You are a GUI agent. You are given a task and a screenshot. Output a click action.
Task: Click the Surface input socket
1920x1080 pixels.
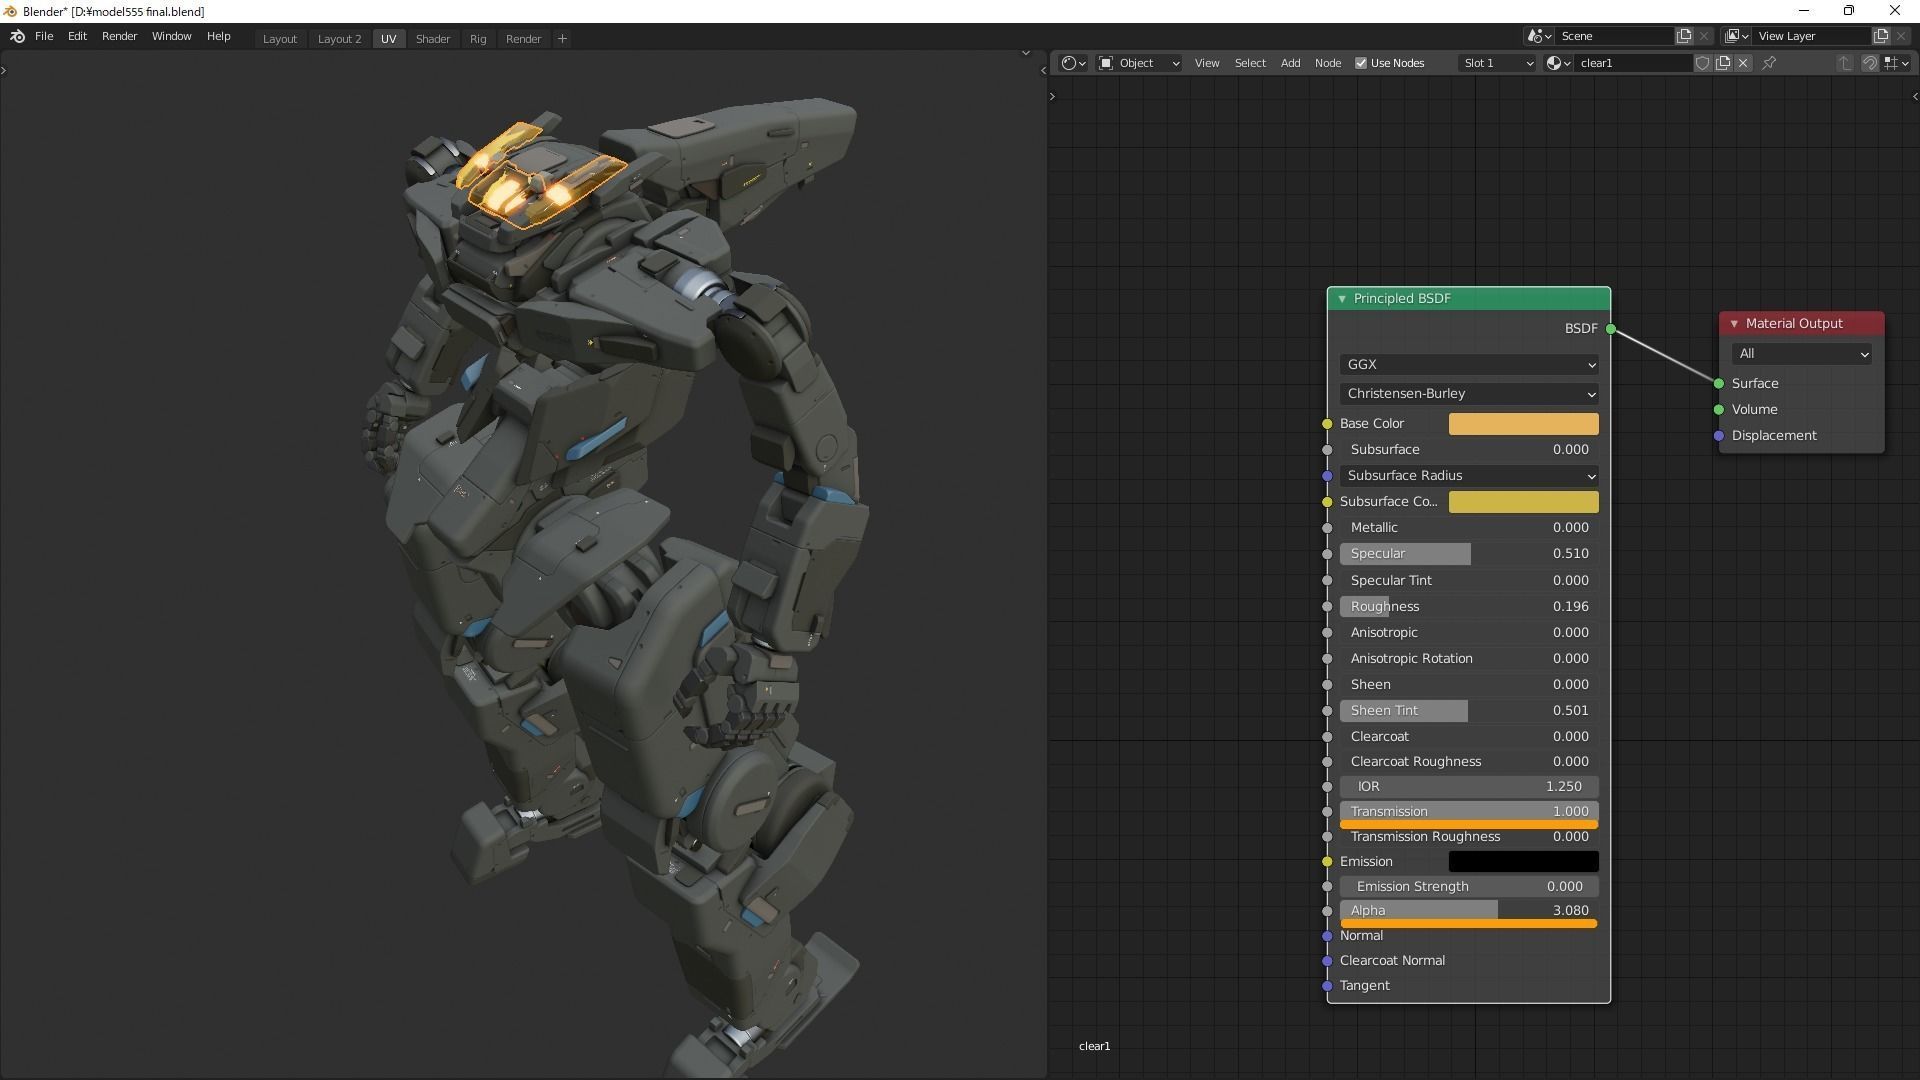[1719, 384]
